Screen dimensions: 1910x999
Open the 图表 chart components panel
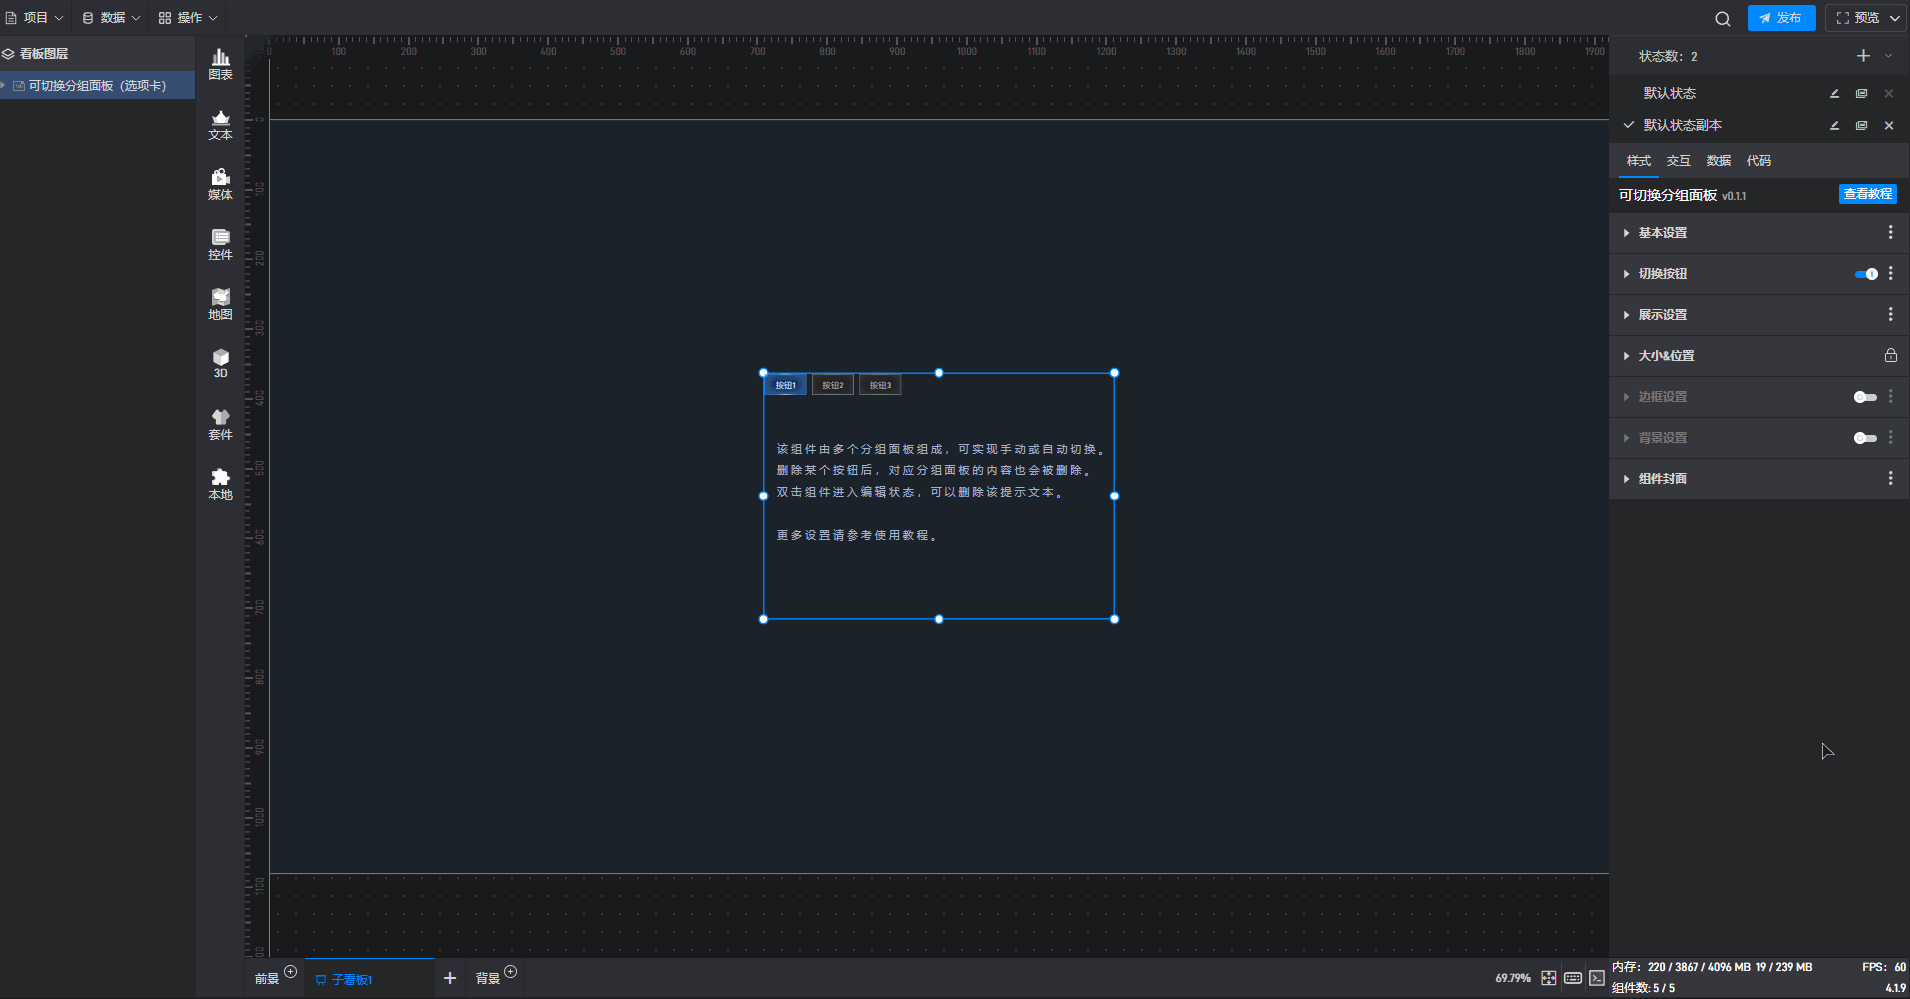coord(220,64)
